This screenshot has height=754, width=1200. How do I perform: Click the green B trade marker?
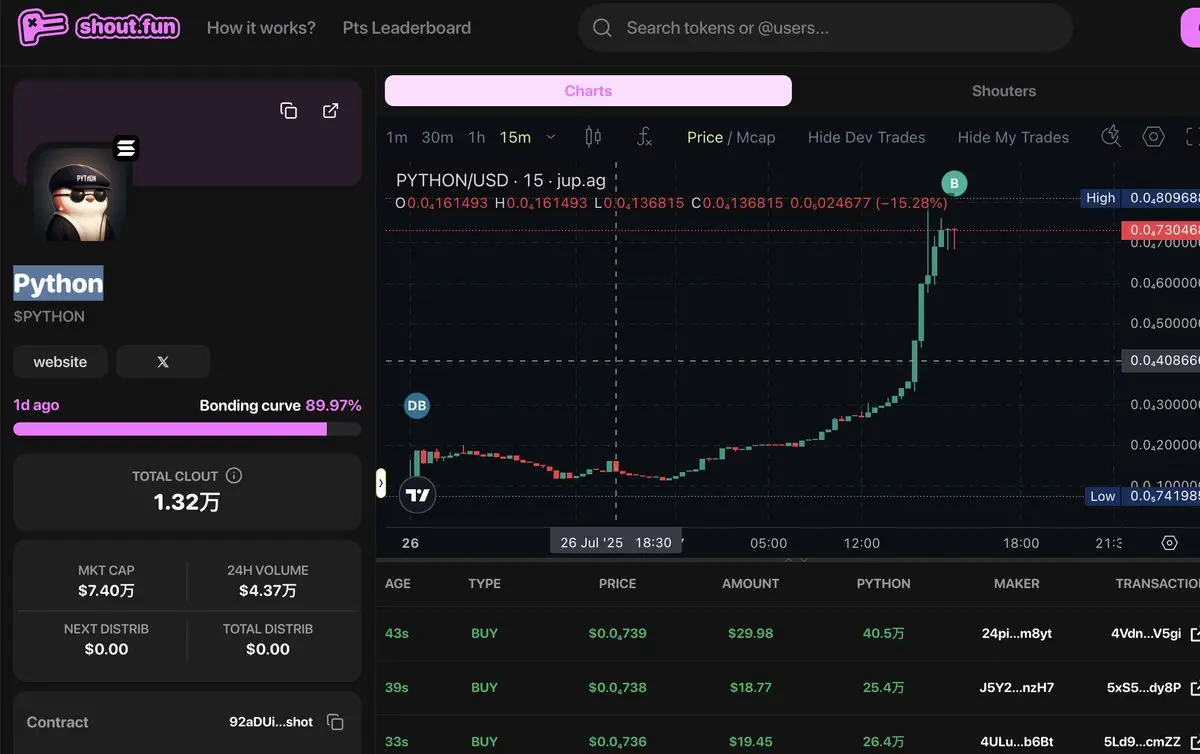pos(954,183)
